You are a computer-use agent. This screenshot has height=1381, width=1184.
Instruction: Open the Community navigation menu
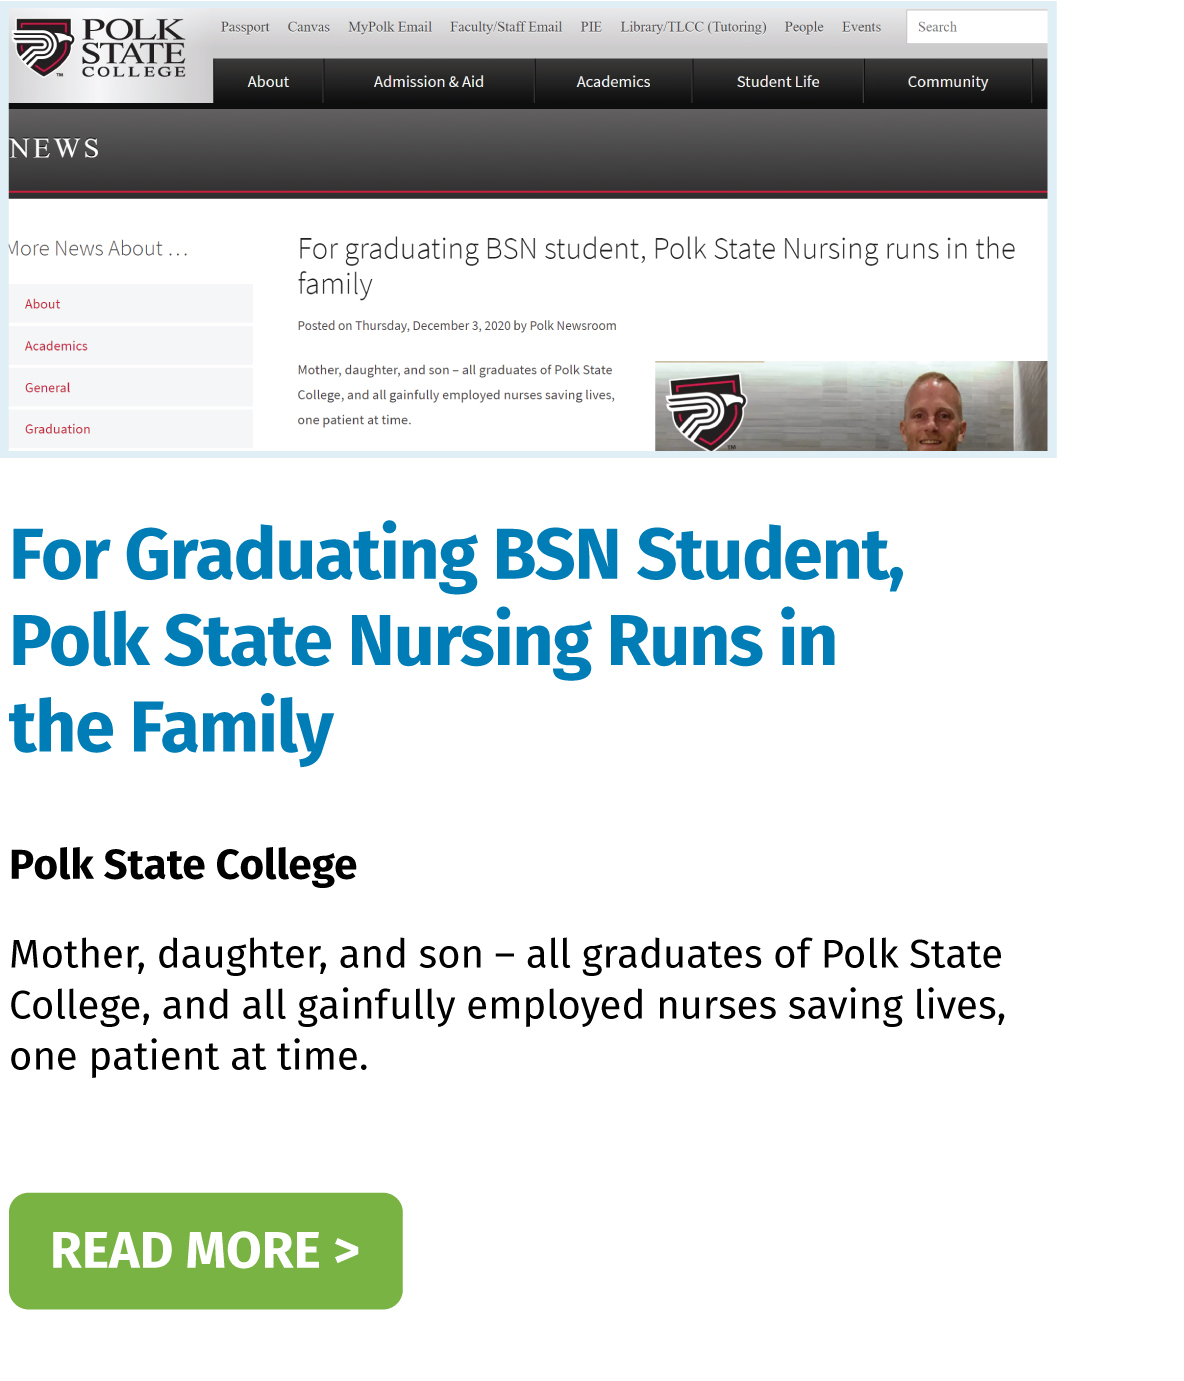pyautogui.click(x=948, y=82)
